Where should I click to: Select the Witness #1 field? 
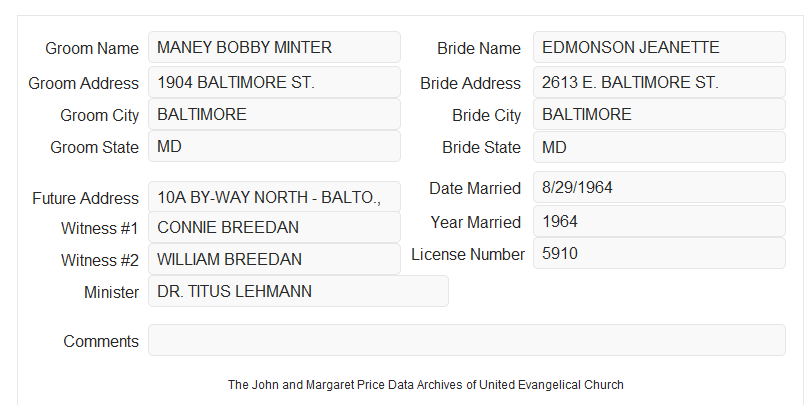pyautogui.click(x=274, y=227)
